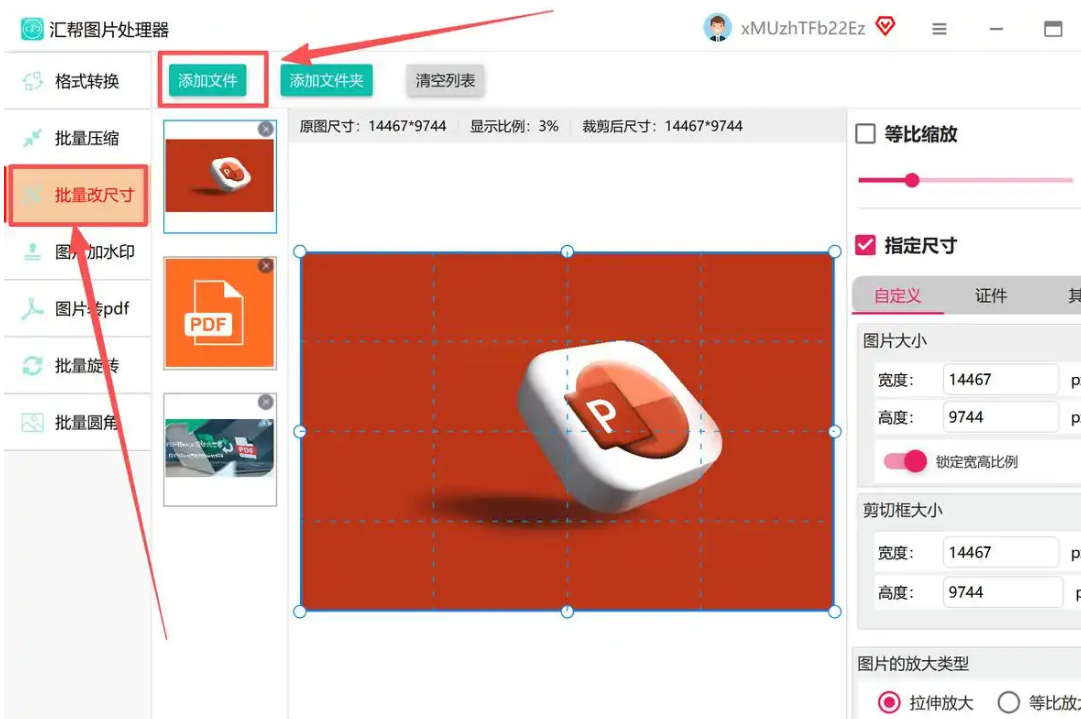Open 格式转换 in the sidebar
1081x719 pixels.
click(77, 81)
